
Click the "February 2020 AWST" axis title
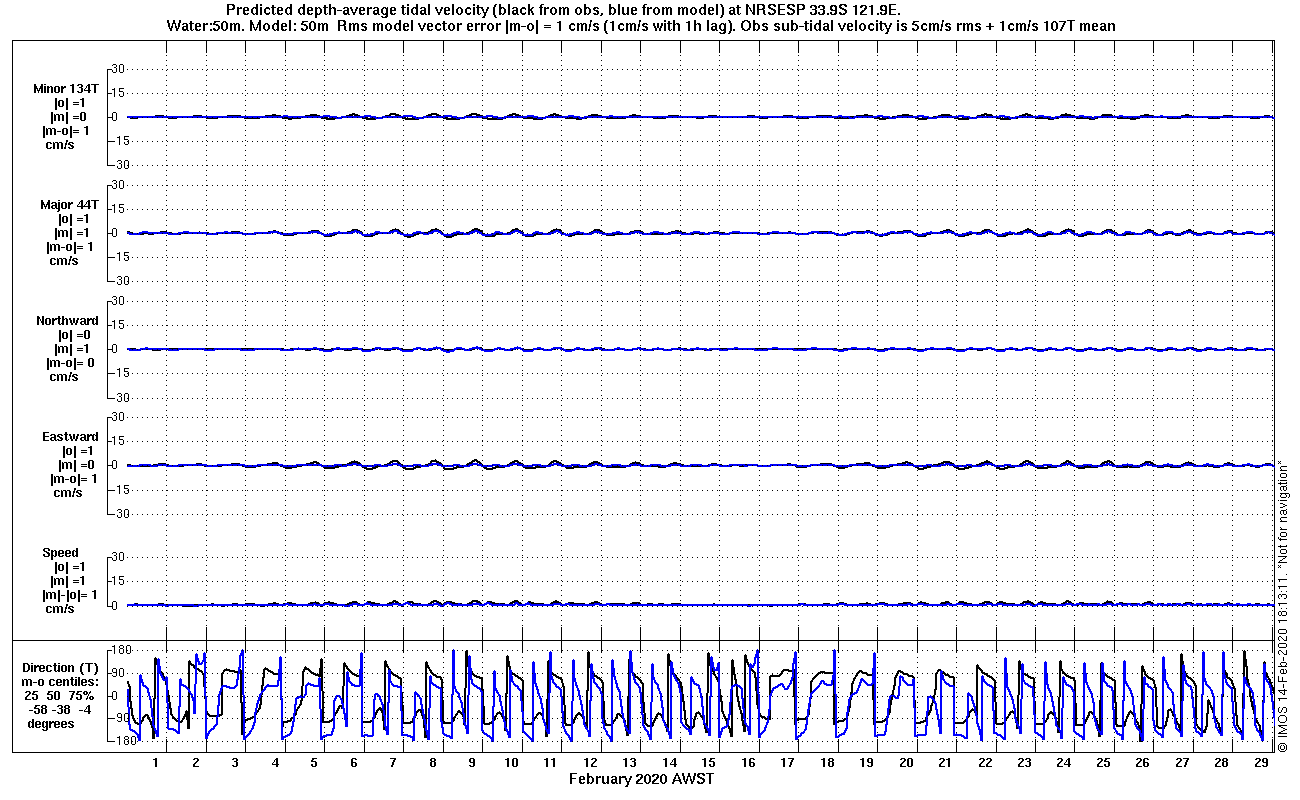(x=642, y=779)
